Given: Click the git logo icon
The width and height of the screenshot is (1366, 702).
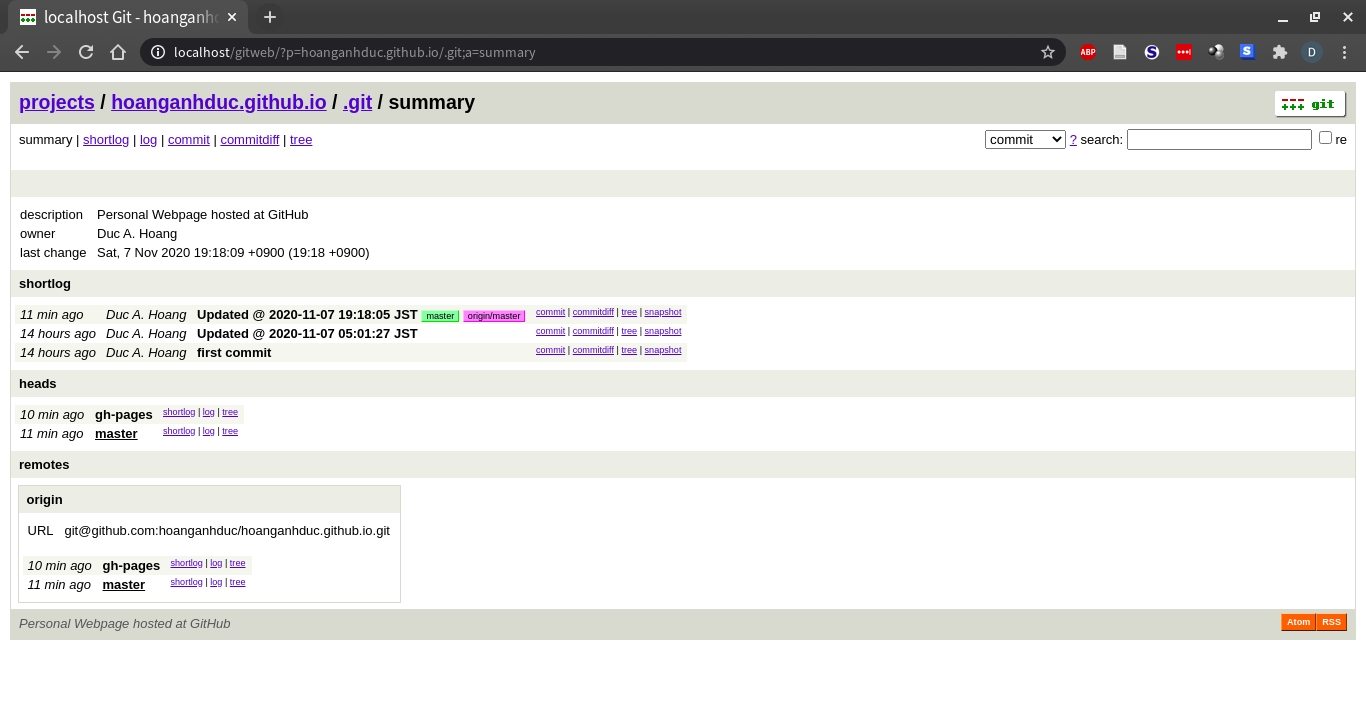Looking at the screenshot, I should [x=1310, y=104].
